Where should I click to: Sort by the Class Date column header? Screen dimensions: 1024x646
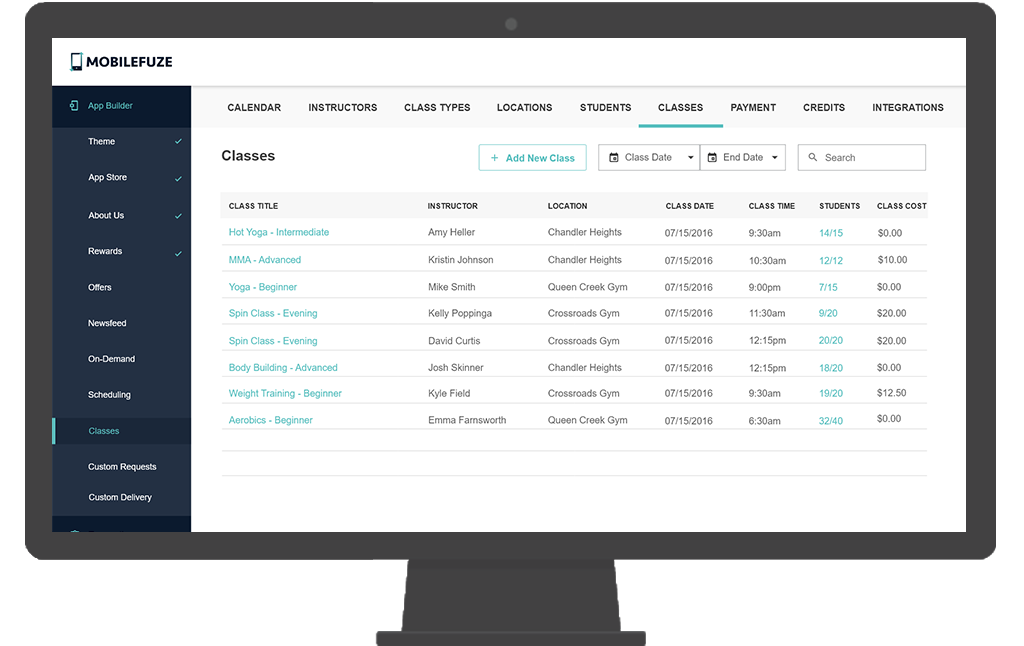[x=689, y=206]
